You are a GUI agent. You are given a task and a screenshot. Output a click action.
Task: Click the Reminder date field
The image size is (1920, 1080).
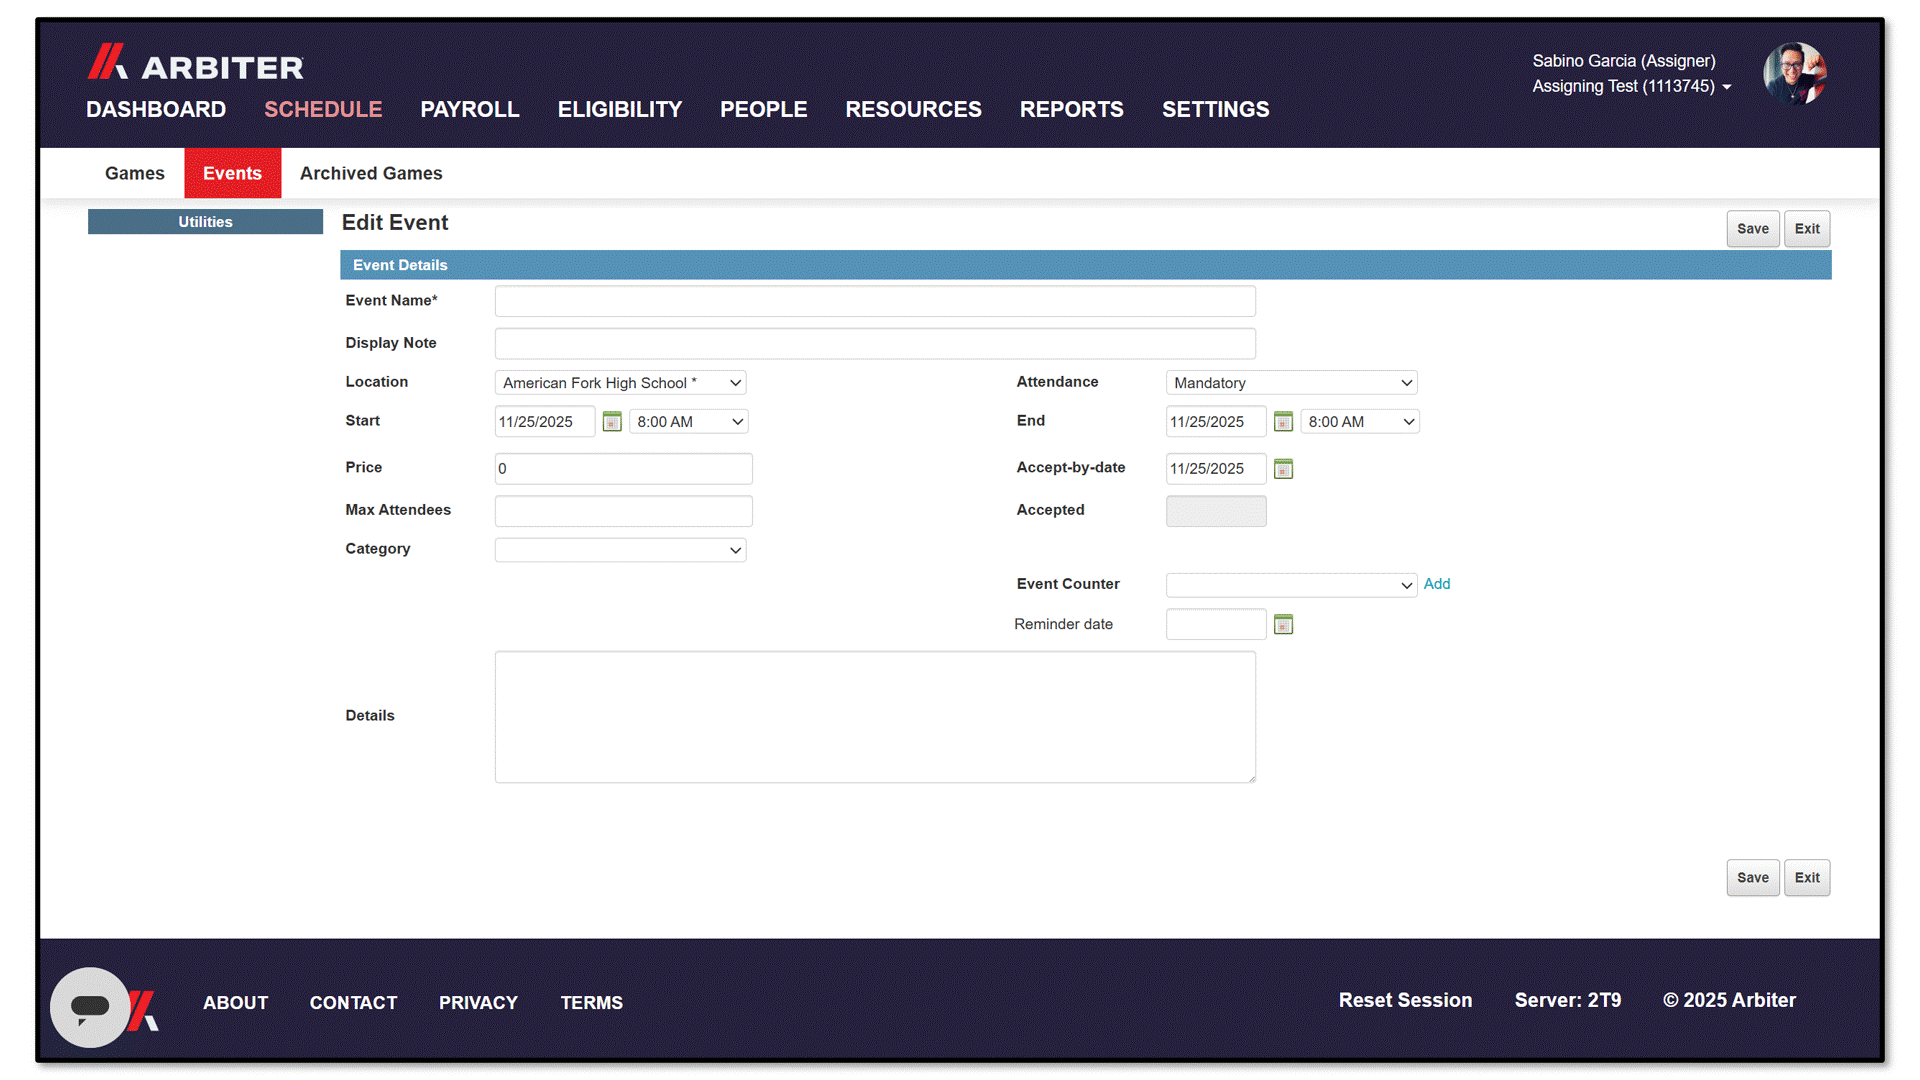1216,625
